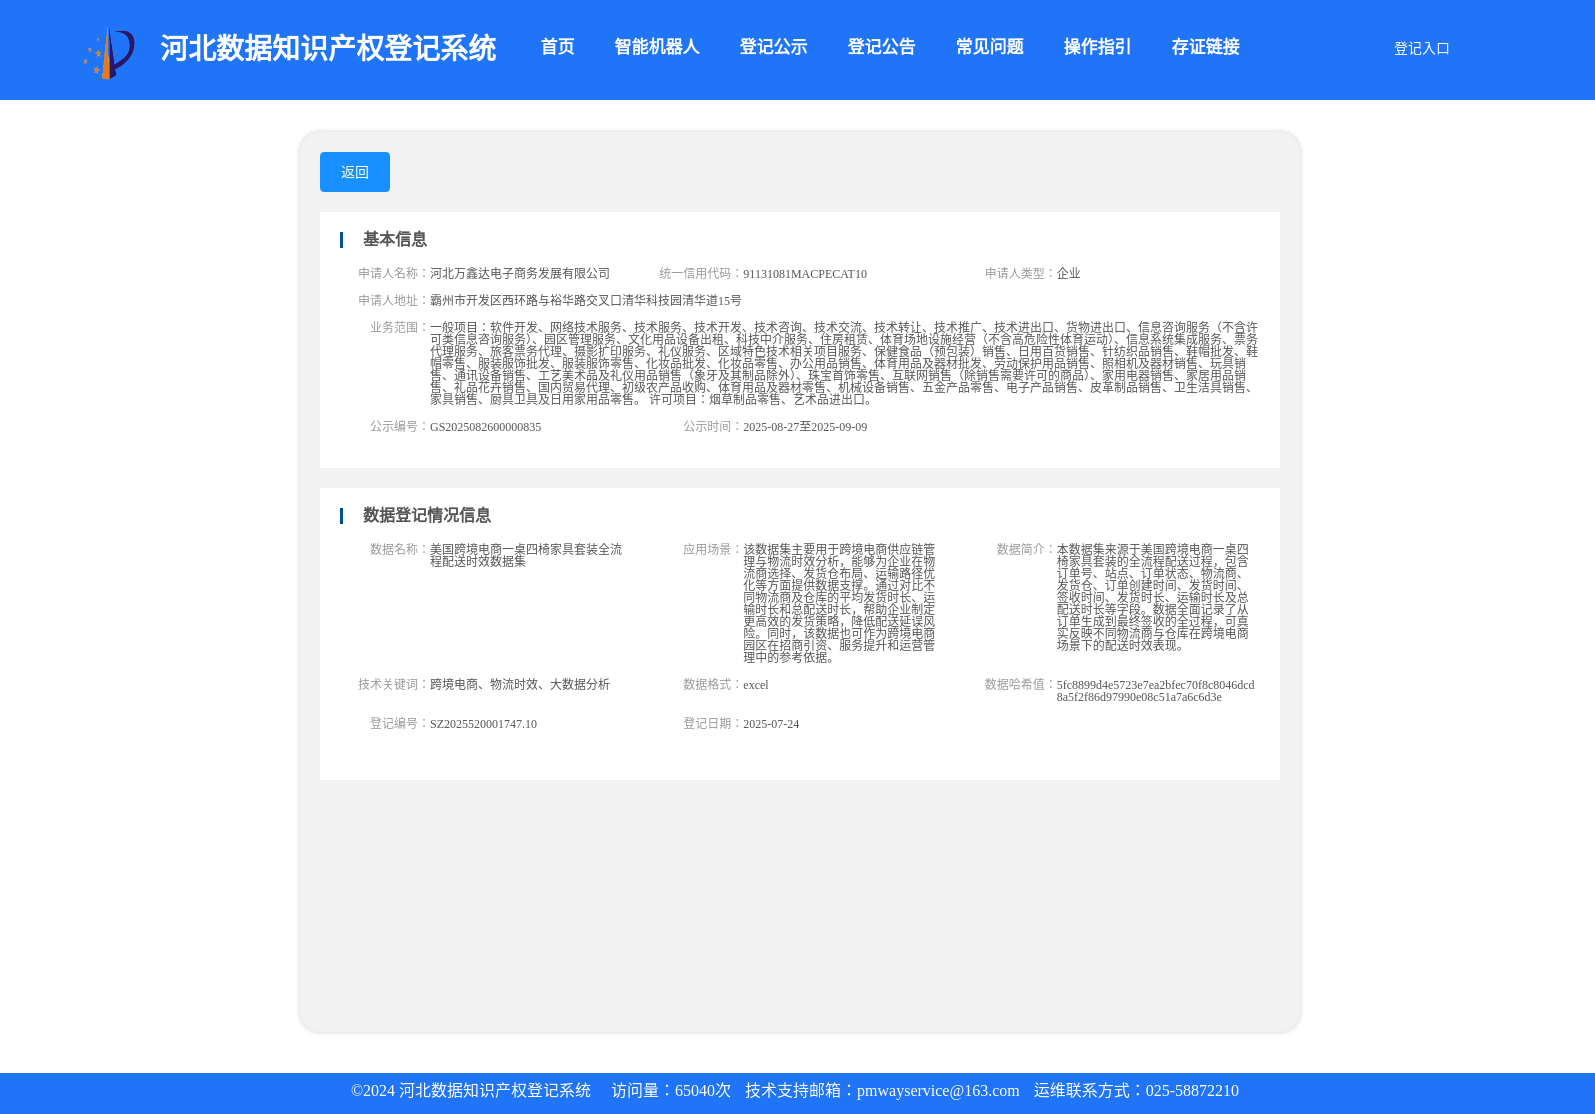Select keywords 跨境电商、物流时效、大数据分析
The image size is (1595, 1114).
[520, 684]
